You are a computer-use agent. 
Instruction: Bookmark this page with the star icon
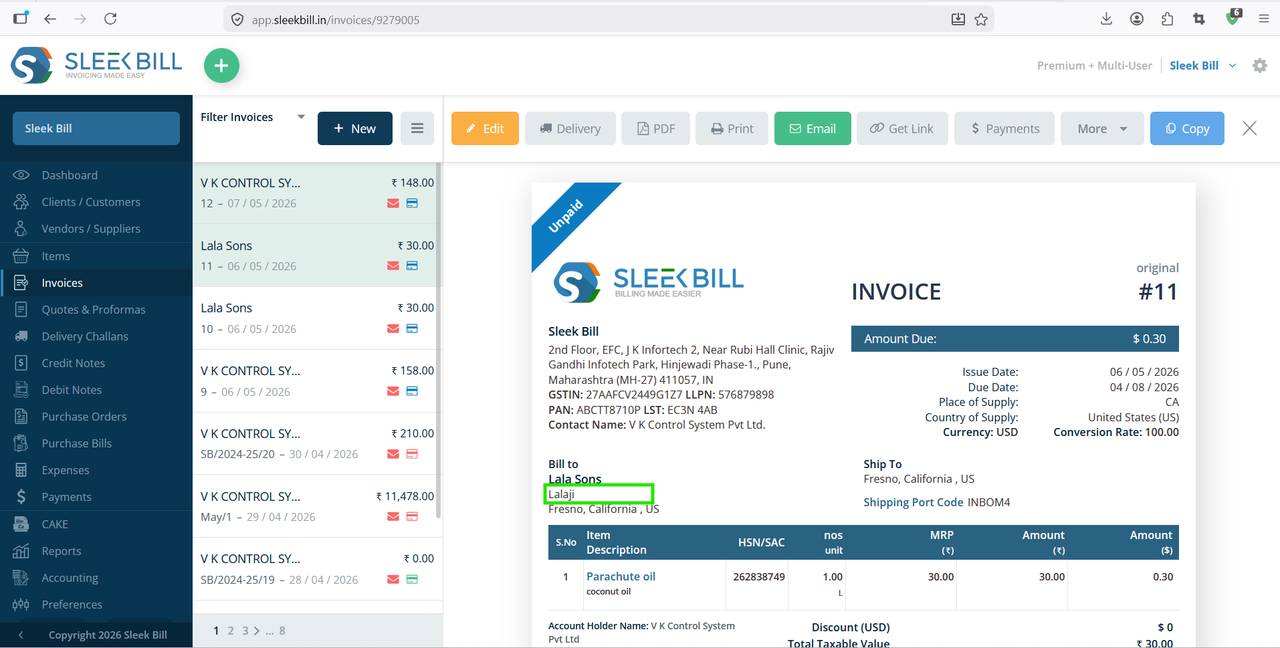click(981, 19)
